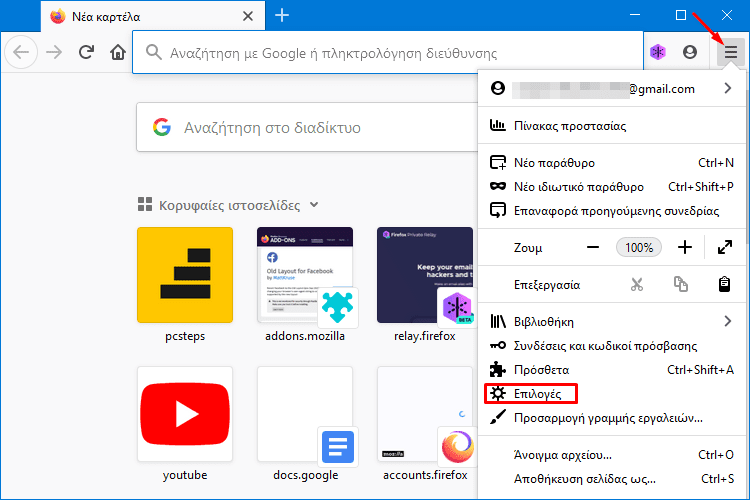750x500 pixels.
Task: Reload the current page
Action: [86, 52]
